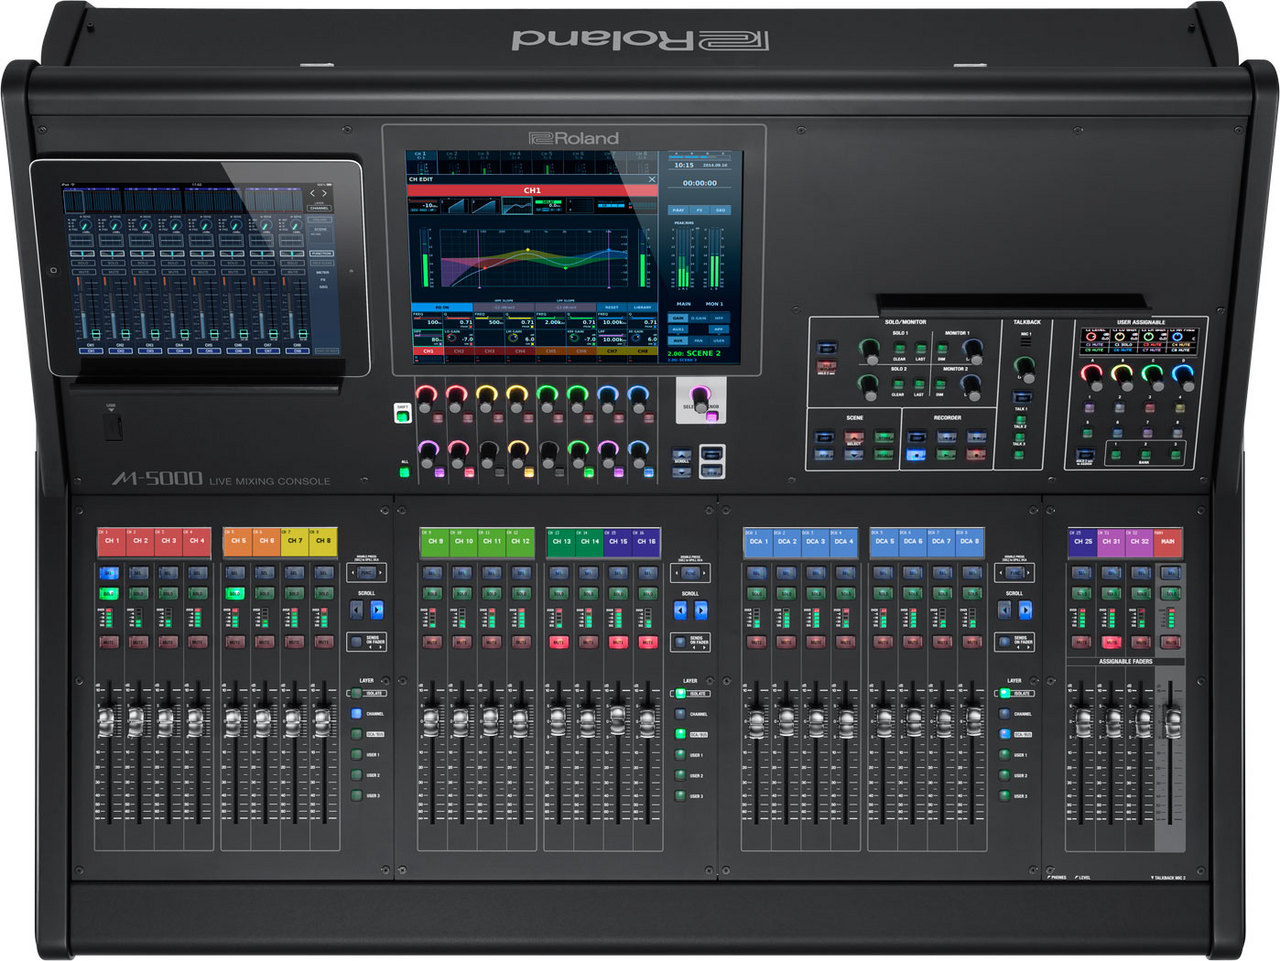This screenshot has height=961, width=1280.
Task: Toggle the ISOLATE layer button beside CH 16
Action: click(x=681, y=693)
